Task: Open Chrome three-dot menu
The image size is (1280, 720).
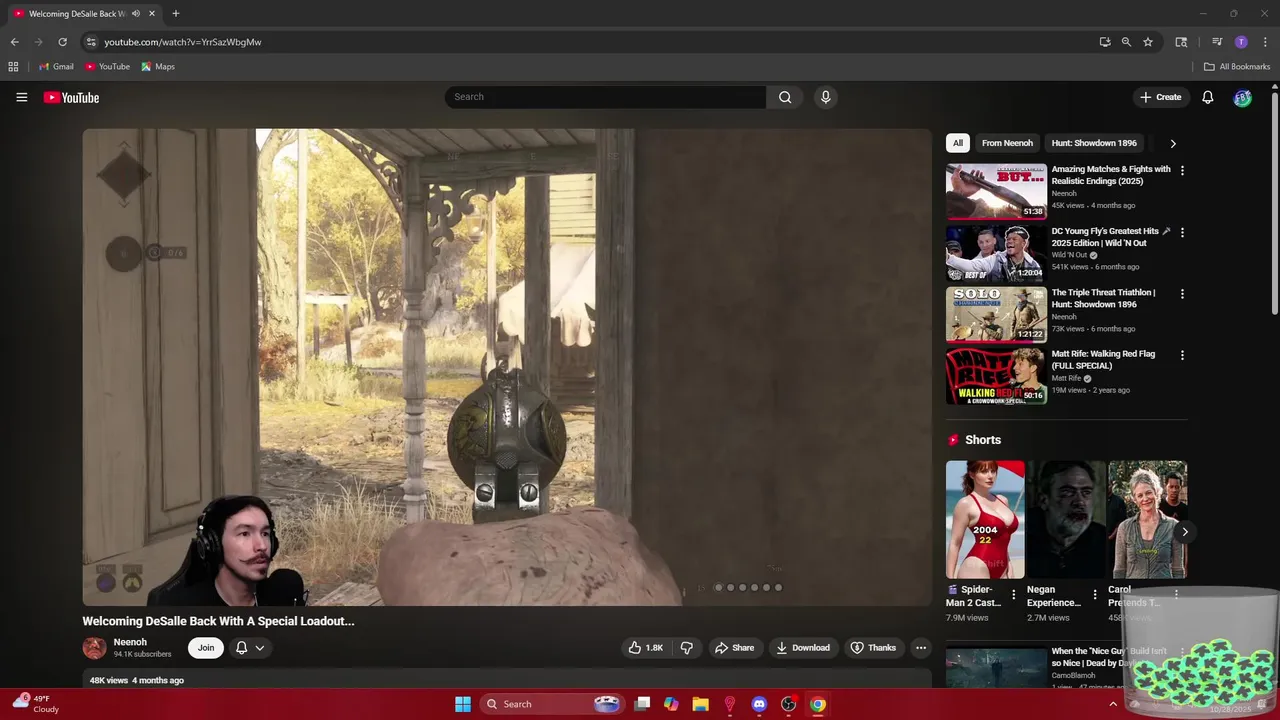Action: [1265, 42]
